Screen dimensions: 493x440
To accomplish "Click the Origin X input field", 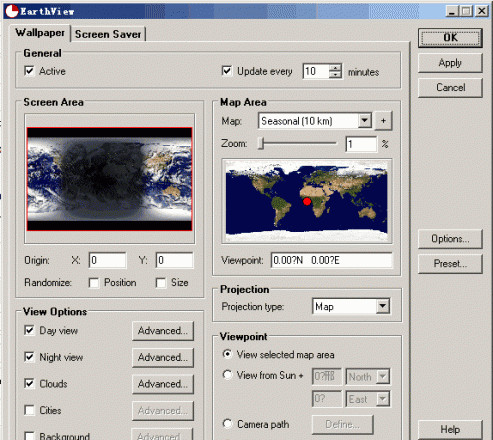I will click(107, 260).
